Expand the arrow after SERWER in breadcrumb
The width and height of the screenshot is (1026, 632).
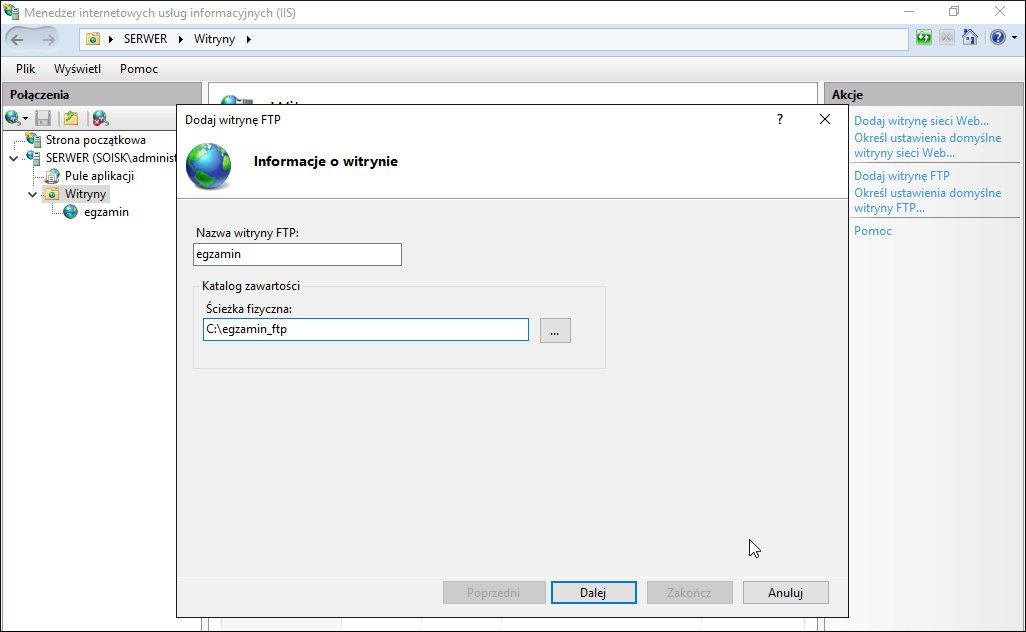181,39
